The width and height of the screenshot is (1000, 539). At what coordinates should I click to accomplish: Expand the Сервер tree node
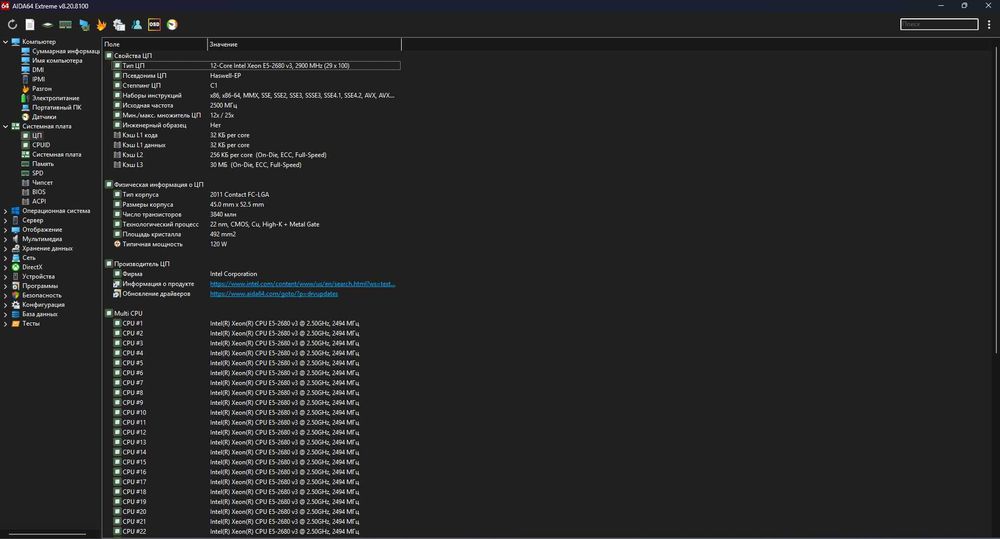tap(6, 220)
